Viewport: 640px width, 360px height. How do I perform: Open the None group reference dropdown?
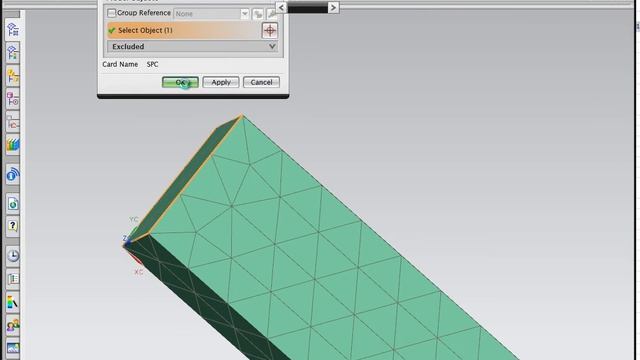coord(211,14)
